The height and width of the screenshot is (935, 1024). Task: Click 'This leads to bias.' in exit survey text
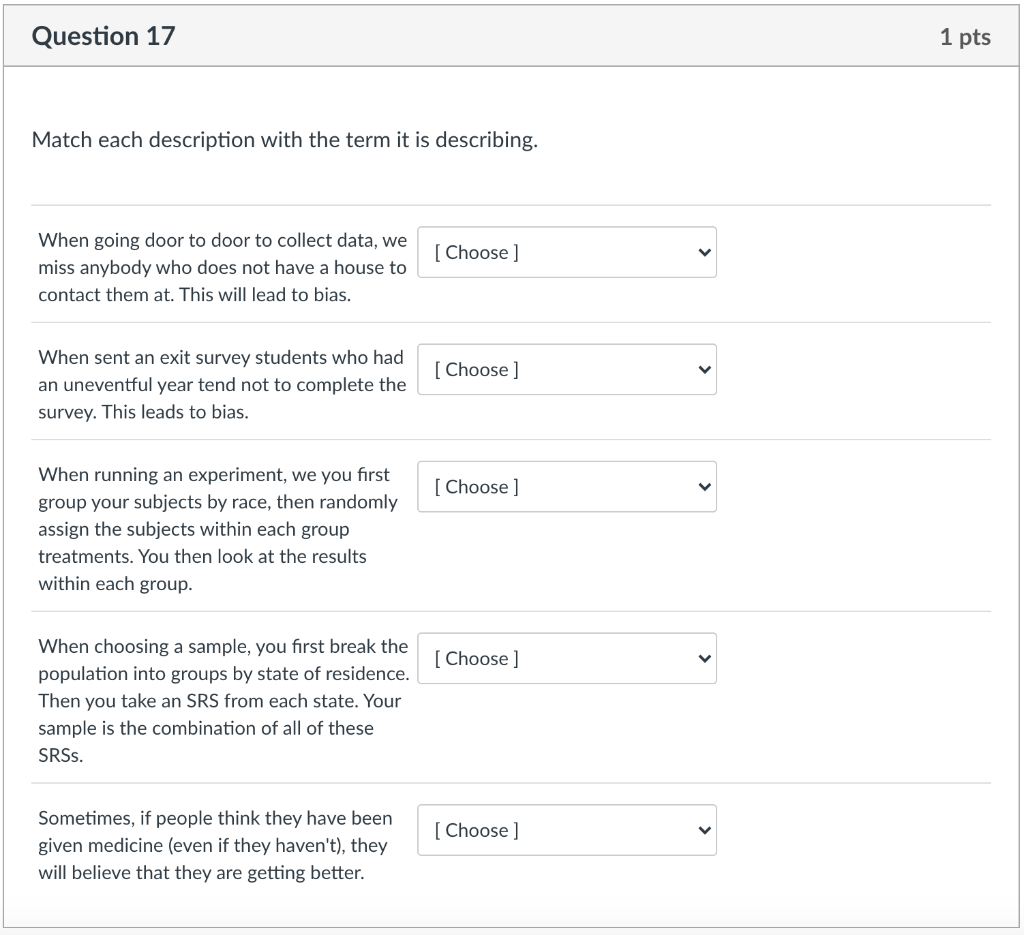tap(175, 412)
